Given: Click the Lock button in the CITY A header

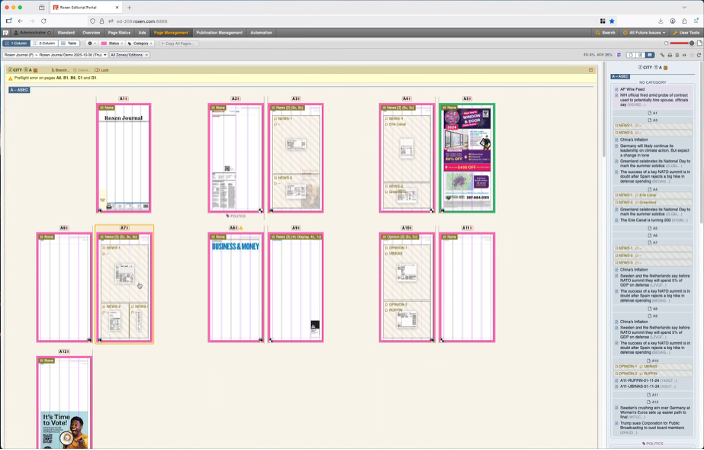Looking at the screenshot, I should (x=102, y=70).
